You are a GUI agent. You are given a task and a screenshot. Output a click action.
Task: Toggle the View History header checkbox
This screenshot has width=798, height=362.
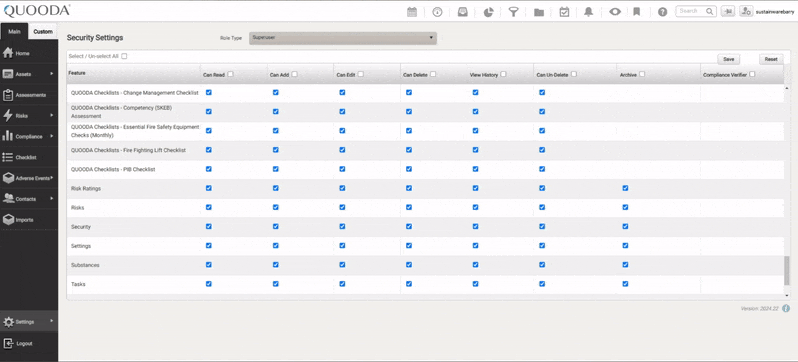[x=503, y=74]
